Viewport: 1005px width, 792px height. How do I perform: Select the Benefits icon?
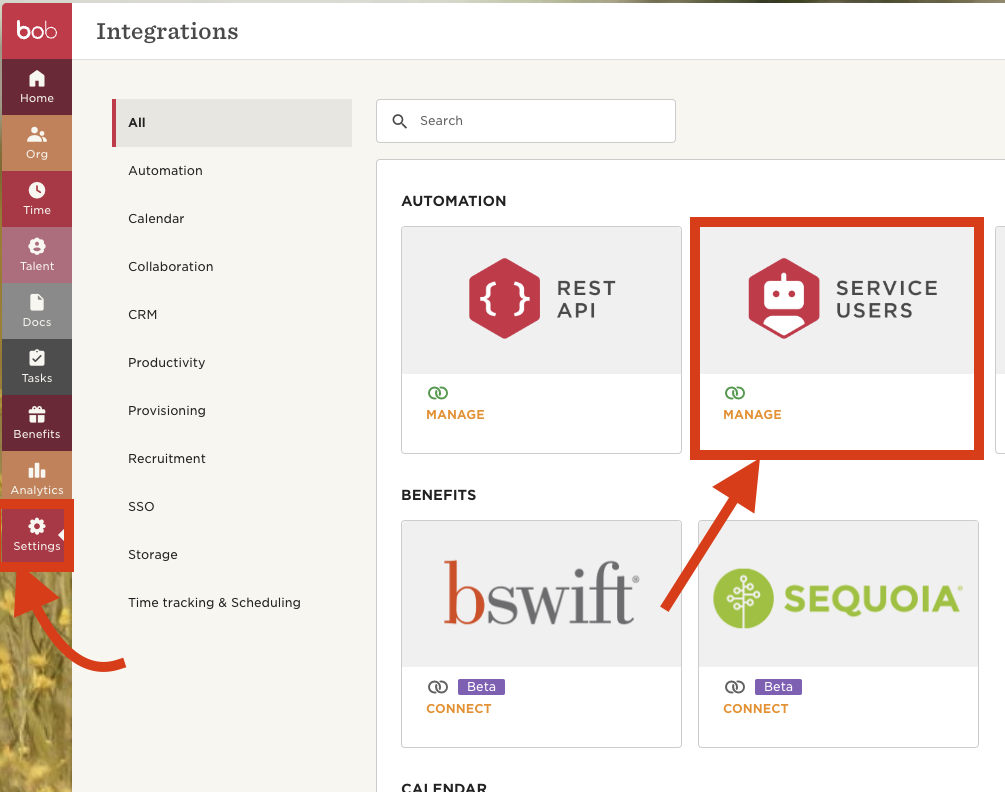click(x=37, y=423)
